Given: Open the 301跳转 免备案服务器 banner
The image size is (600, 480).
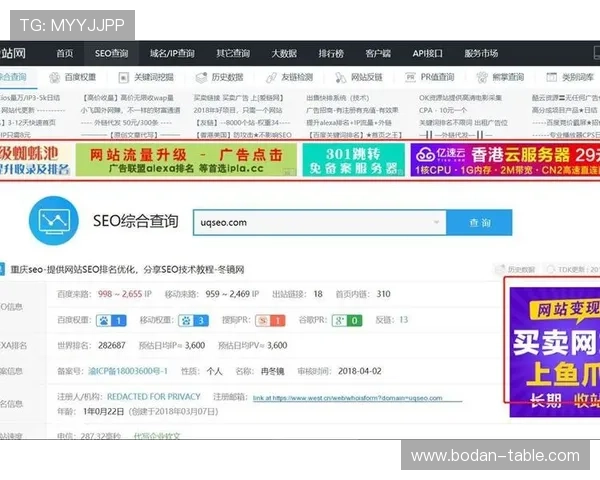Looking at the screenshot, I should coord(353,160).
